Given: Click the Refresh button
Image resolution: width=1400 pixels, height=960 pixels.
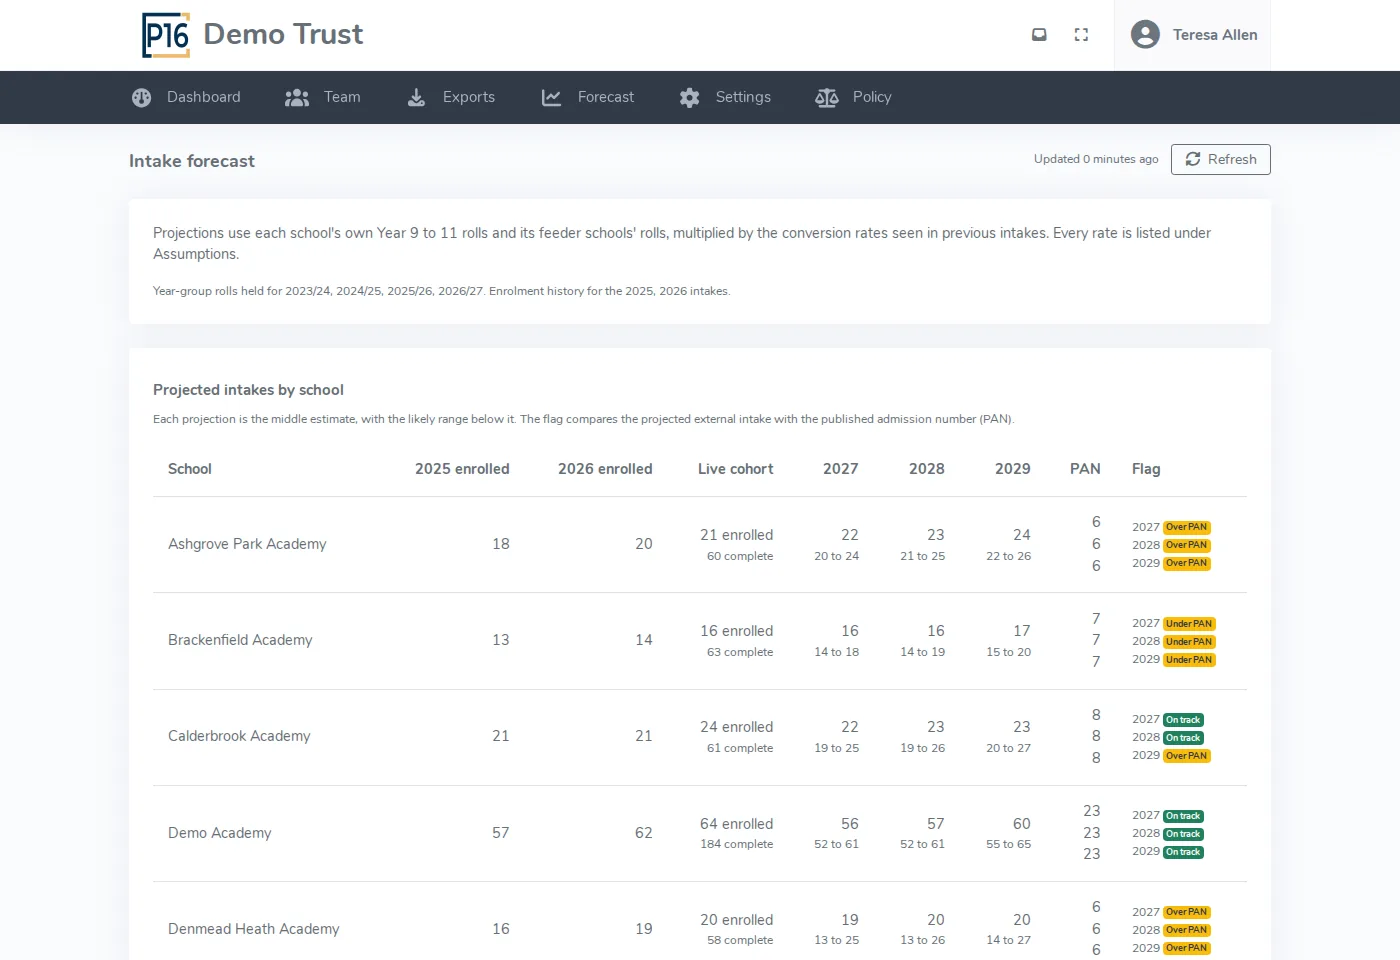Looking at the screenshot, I should click(1221, 159).
